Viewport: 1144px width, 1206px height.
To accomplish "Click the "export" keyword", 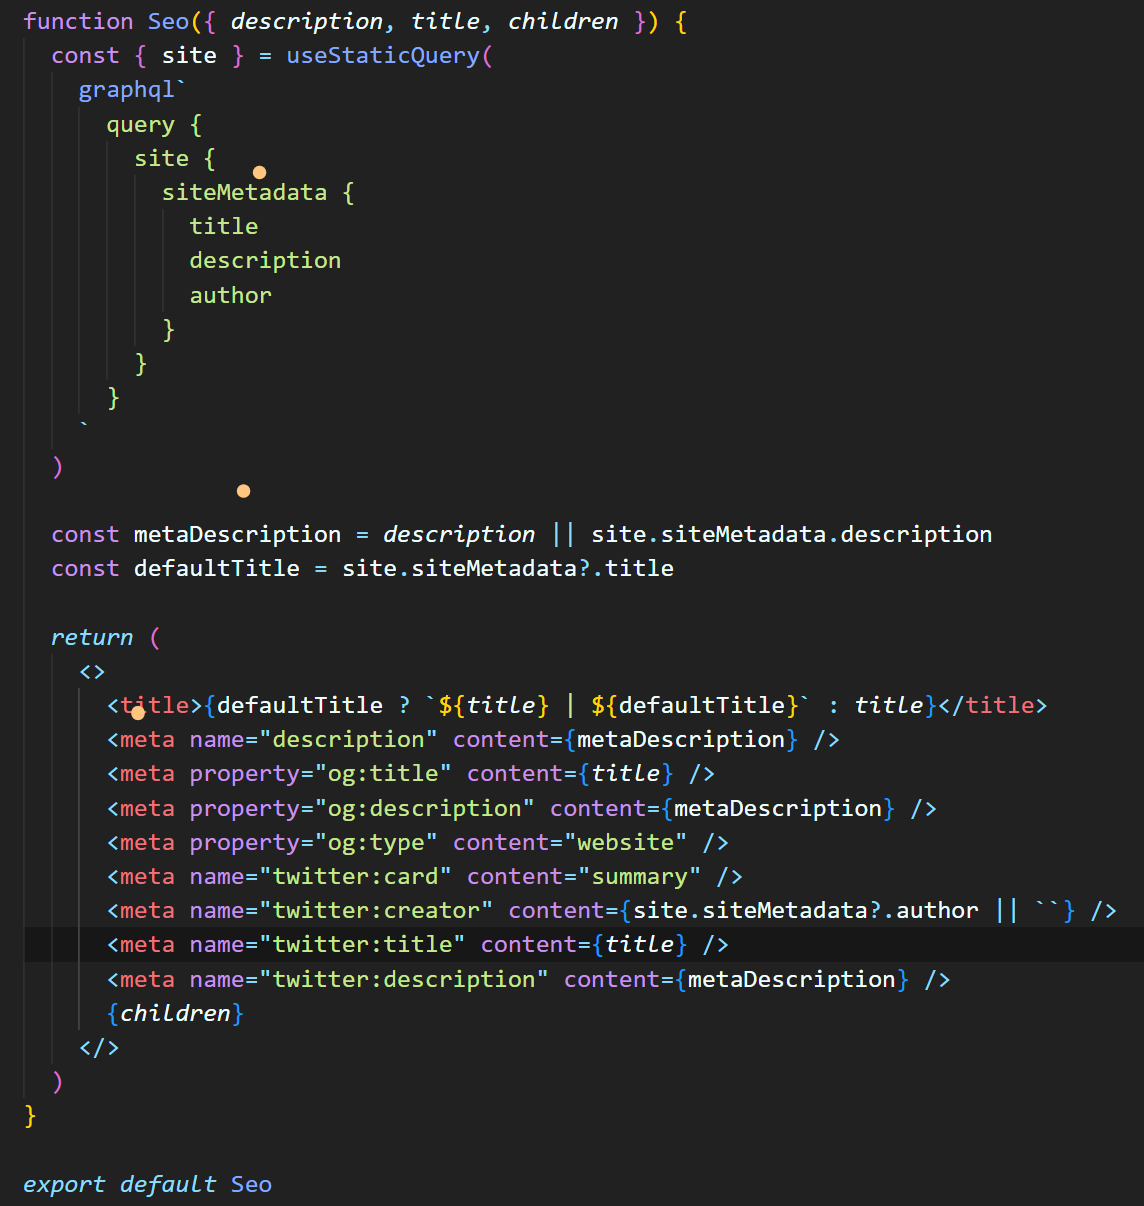I will 64,1184.
